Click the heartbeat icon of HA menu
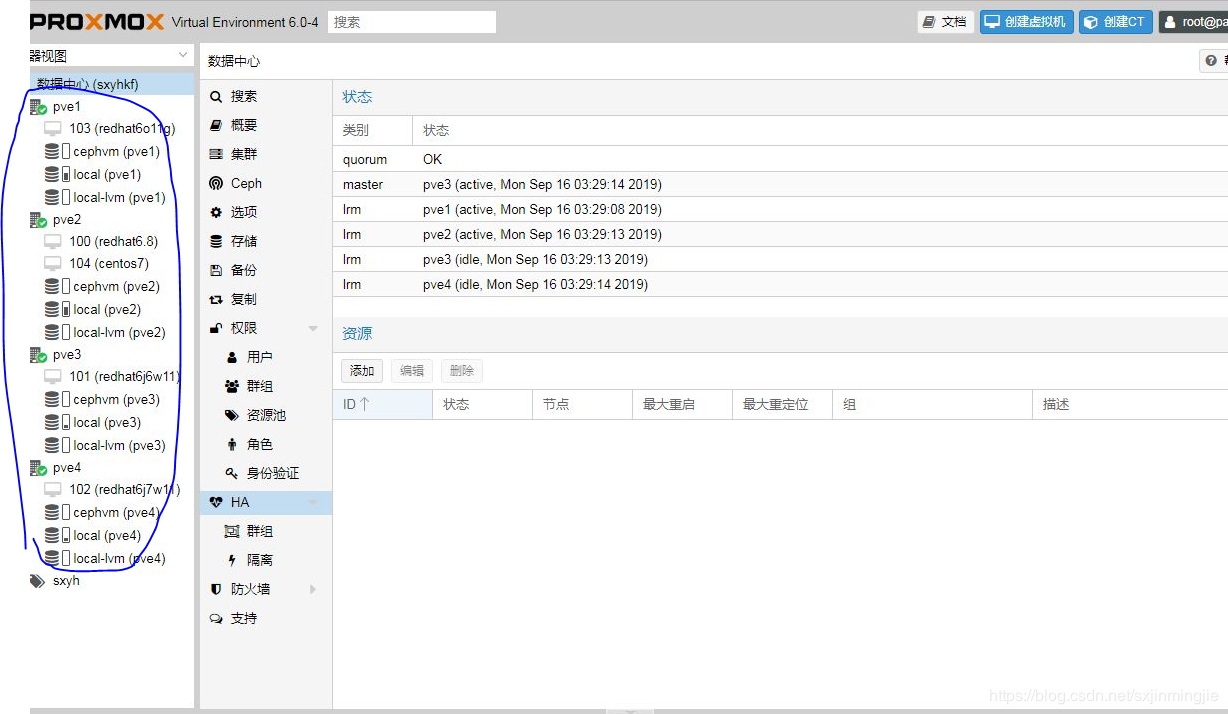This screenshot has width=1228, height=714. coord(216,503)
